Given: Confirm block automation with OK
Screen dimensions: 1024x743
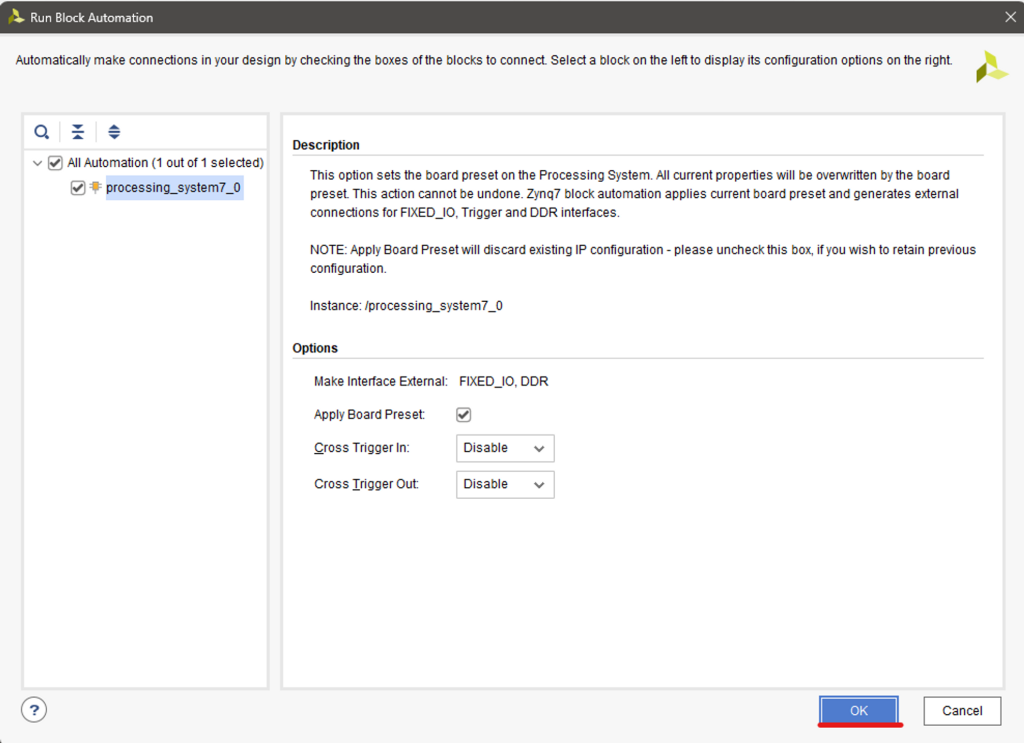Looking at the screenshot, I should point(859,710).
